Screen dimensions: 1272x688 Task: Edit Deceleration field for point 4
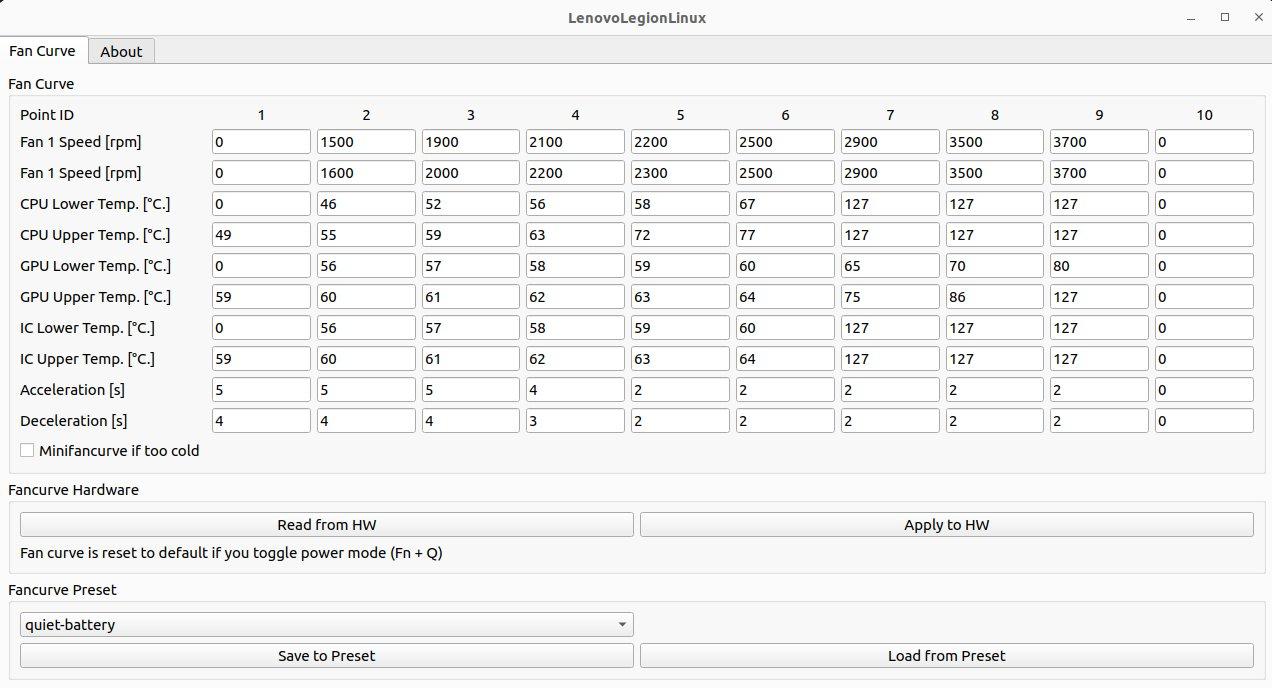pyautogui.click(x=576, y=421)
